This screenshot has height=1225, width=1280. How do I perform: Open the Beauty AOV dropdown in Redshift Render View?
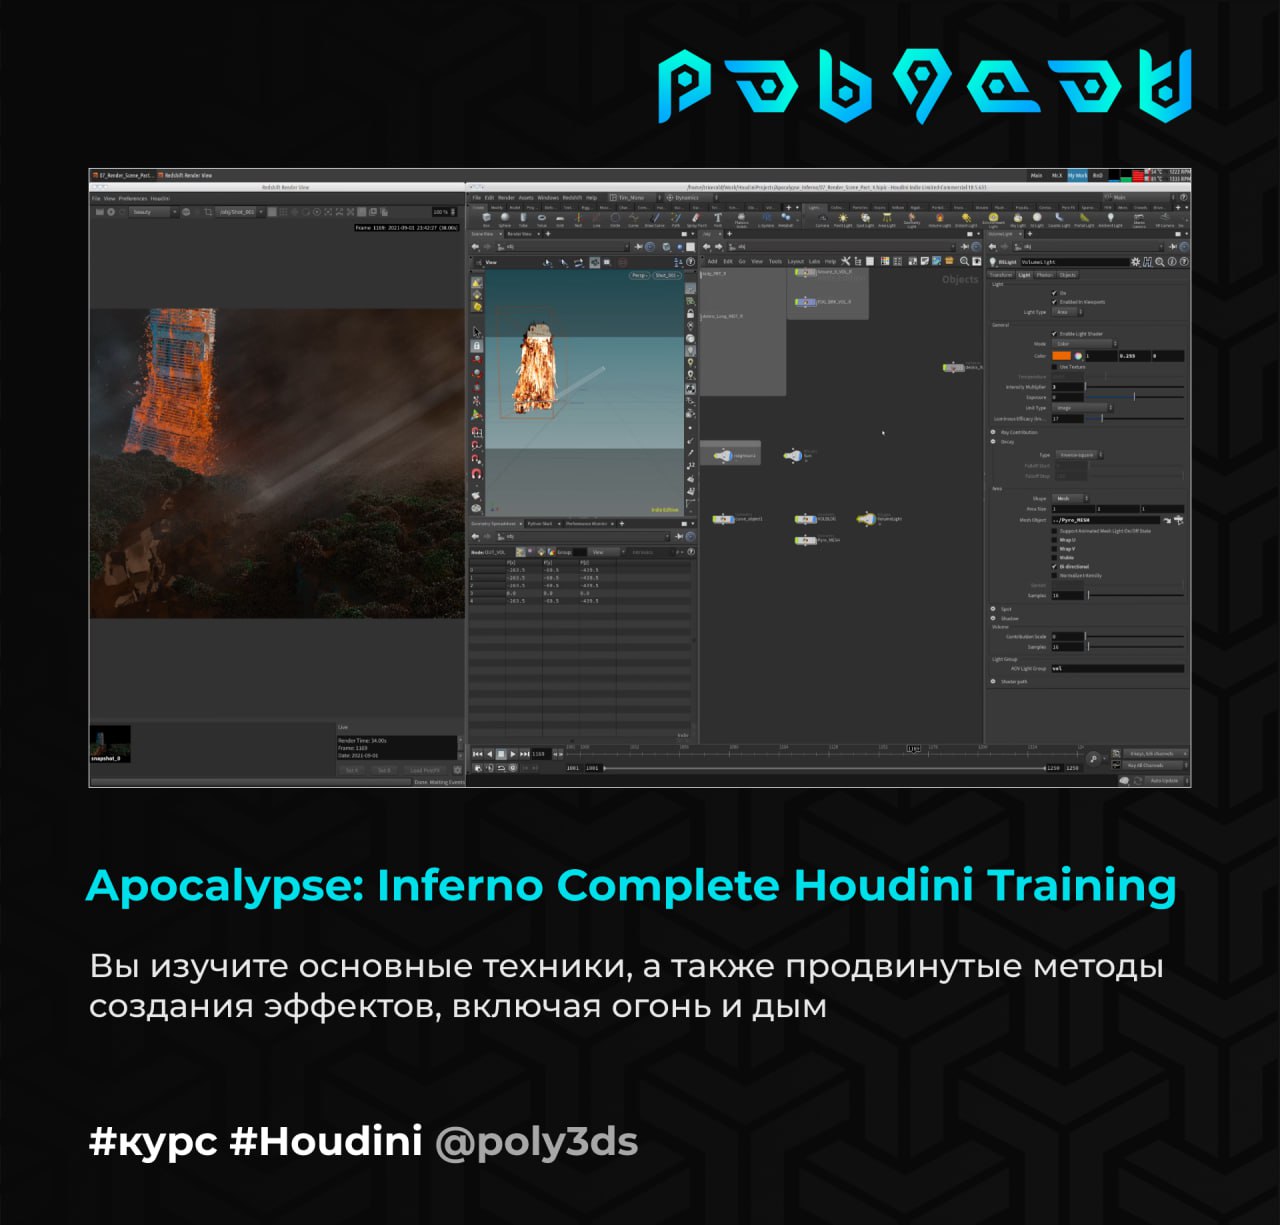click(x=152, y=212)
